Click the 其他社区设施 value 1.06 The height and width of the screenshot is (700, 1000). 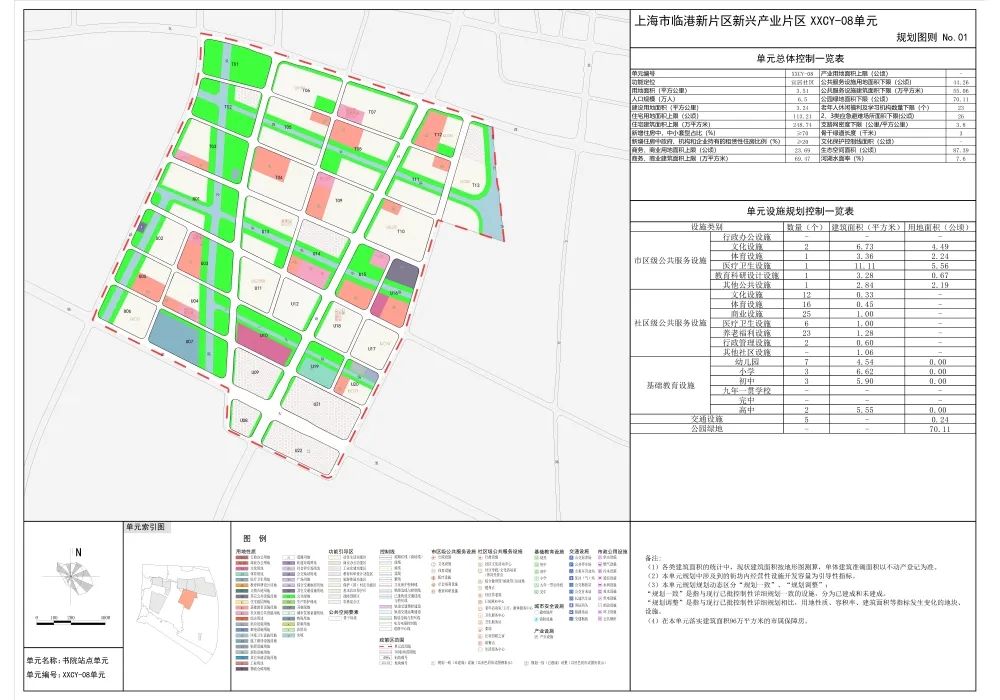[865, 353]
